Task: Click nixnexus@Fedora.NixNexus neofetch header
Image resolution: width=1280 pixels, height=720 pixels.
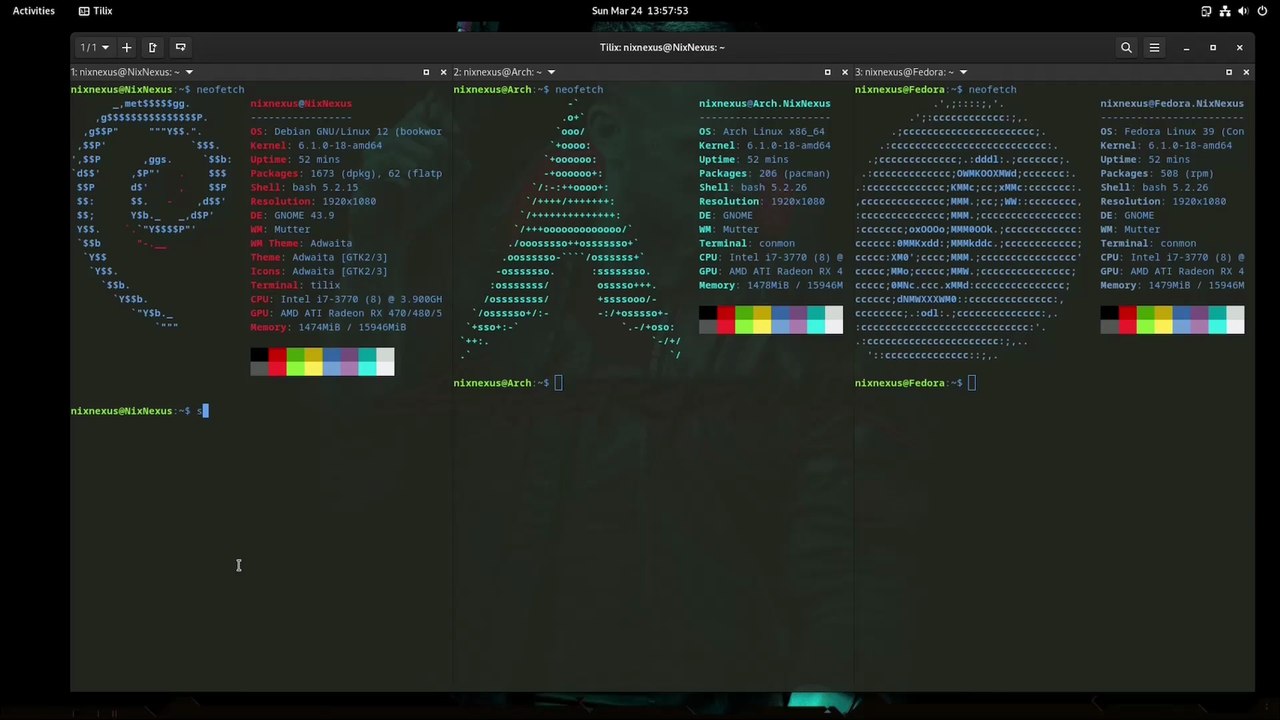Action: pos(1172,103)
